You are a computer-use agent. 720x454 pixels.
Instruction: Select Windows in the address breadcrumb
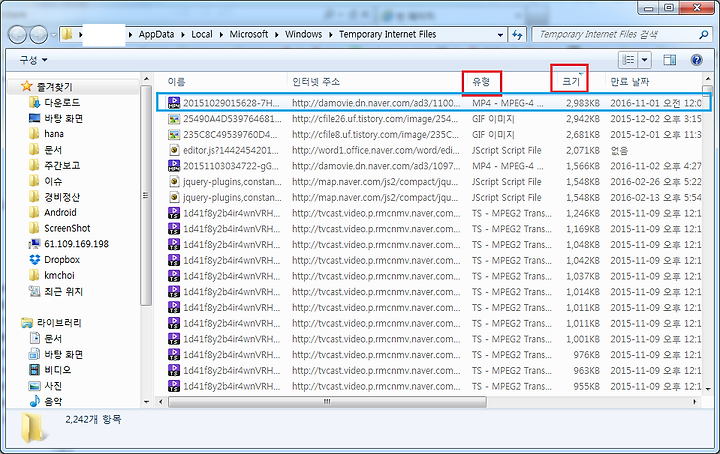pos(304,34)
